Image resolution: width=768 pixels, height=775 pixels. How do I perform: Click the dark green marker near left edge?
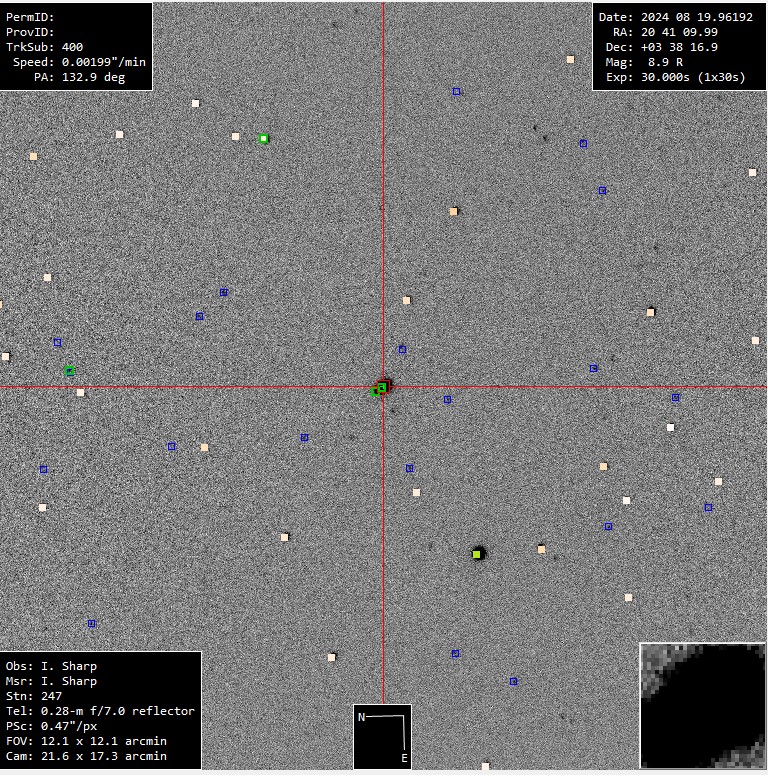click(70, 371)
